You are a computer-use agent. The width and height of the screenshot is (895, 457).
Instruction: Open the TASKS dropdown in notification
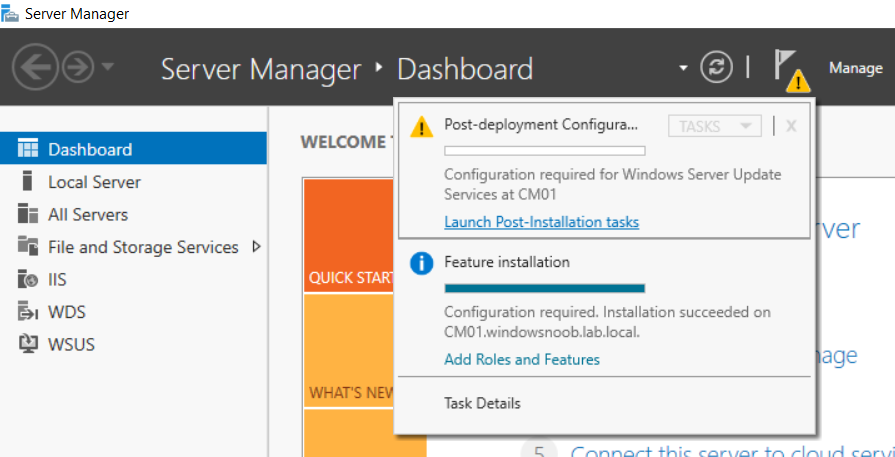pyautogui.click(x=715, y=126)
